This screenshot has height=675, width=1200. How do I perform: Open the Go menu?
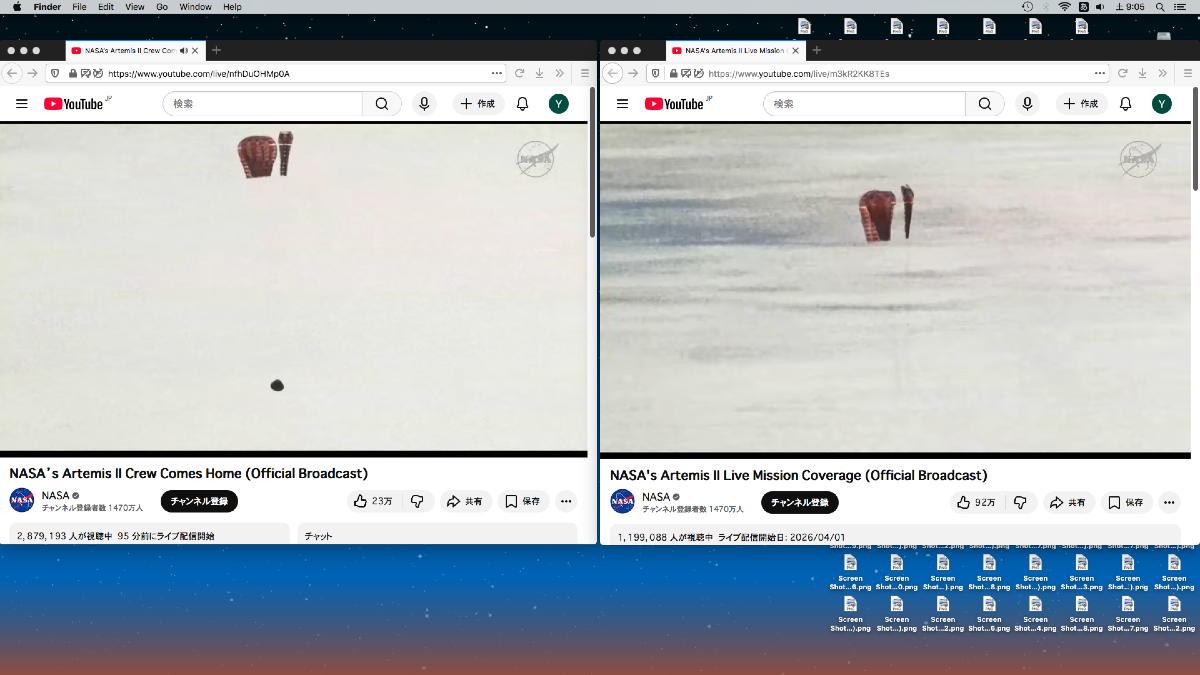coord(162,7)
